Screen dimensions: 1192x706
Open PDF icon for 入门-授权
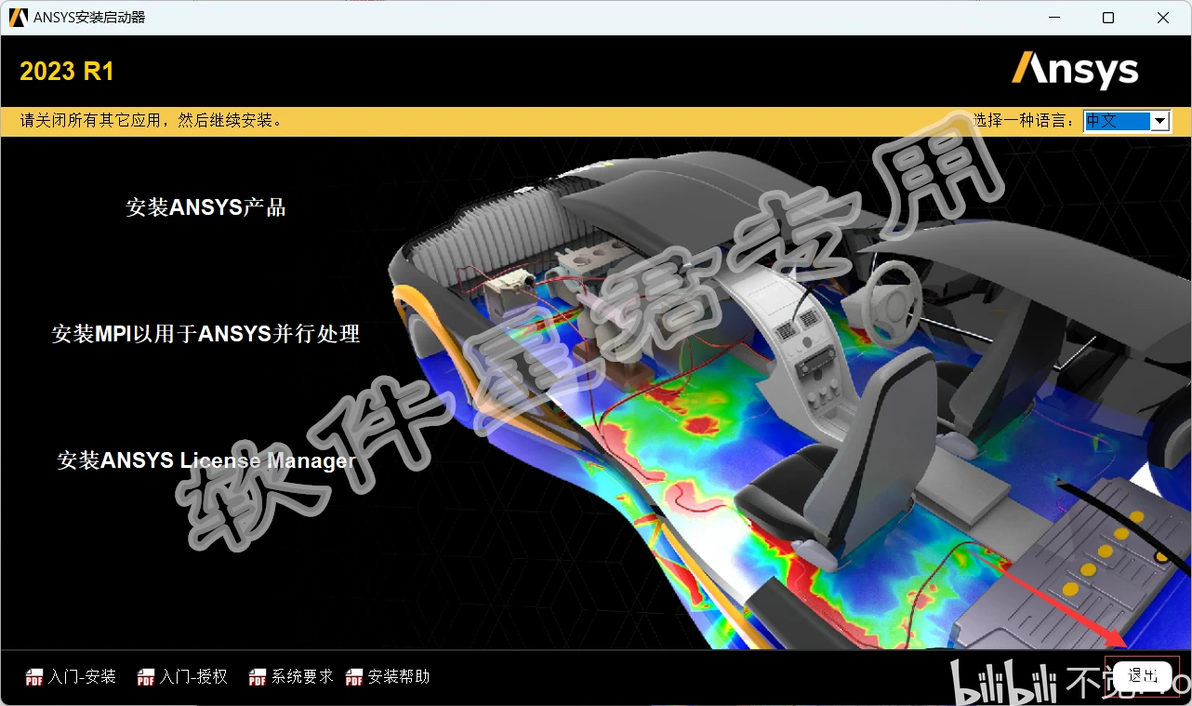pos(146,677)
